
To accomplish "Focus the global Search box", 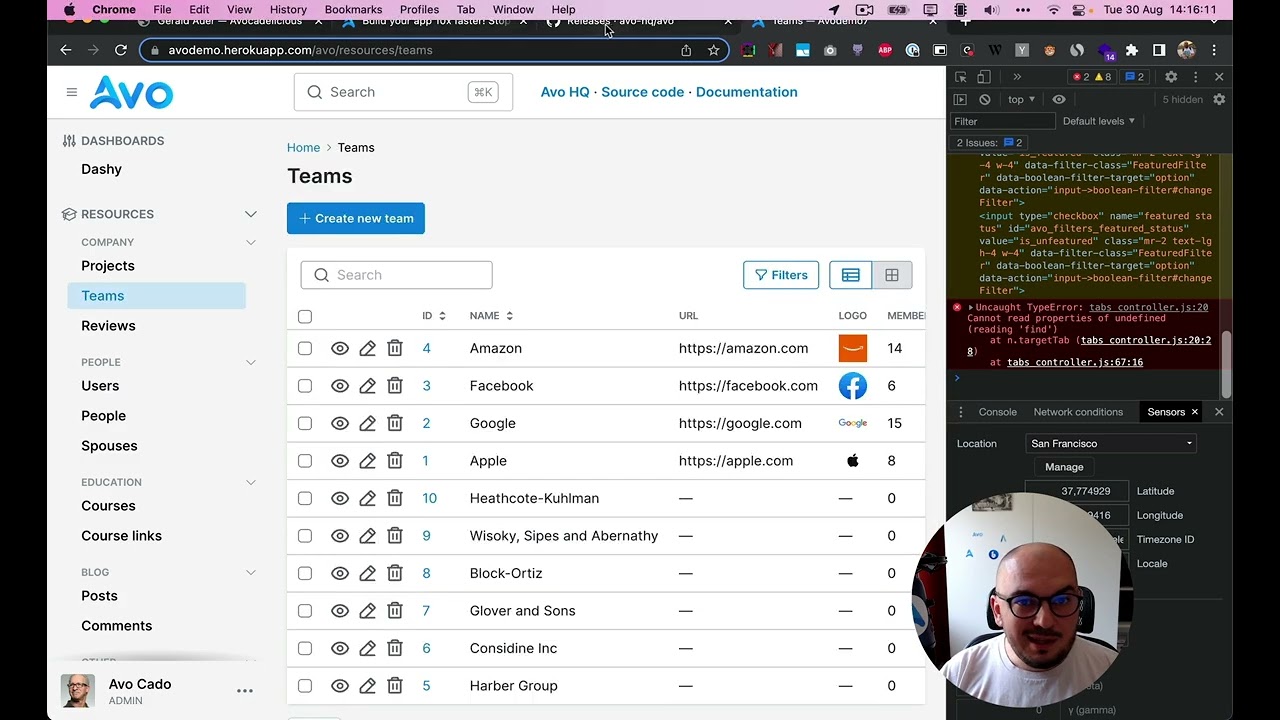I will [403, 92].
